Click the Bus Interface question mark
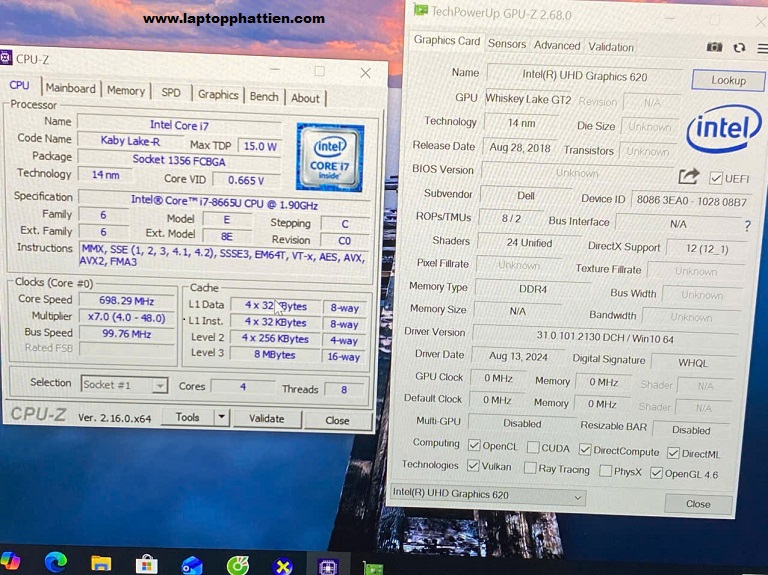Screen dimensions: 768x575 747,226
